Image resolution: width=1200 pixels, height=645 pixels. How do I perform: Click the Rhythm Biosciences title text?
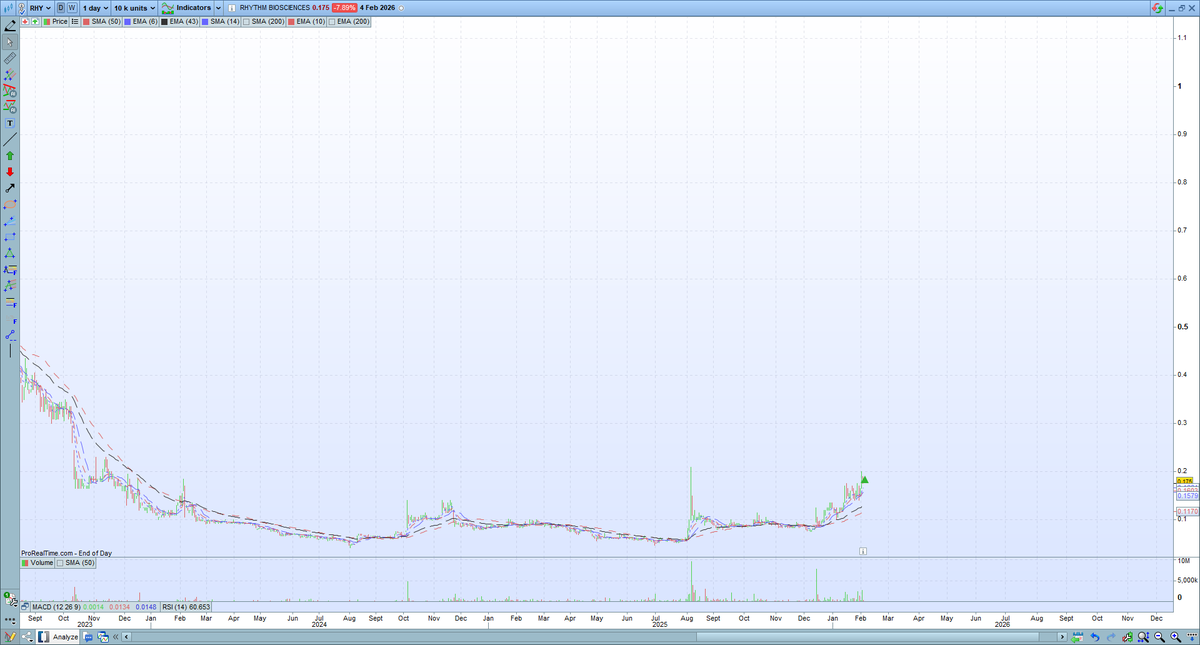point(275,7)
